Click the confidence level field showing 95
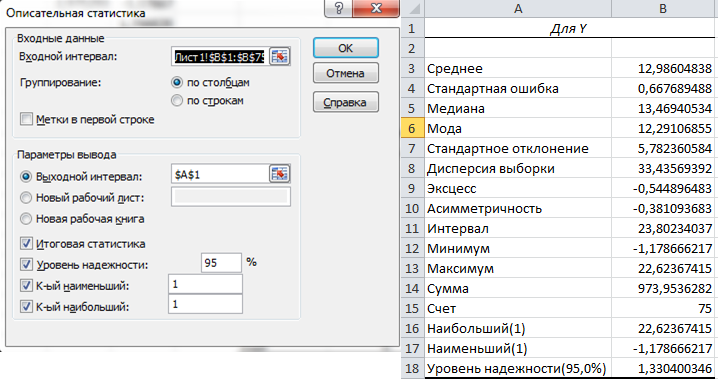 (x=221, y=263)
